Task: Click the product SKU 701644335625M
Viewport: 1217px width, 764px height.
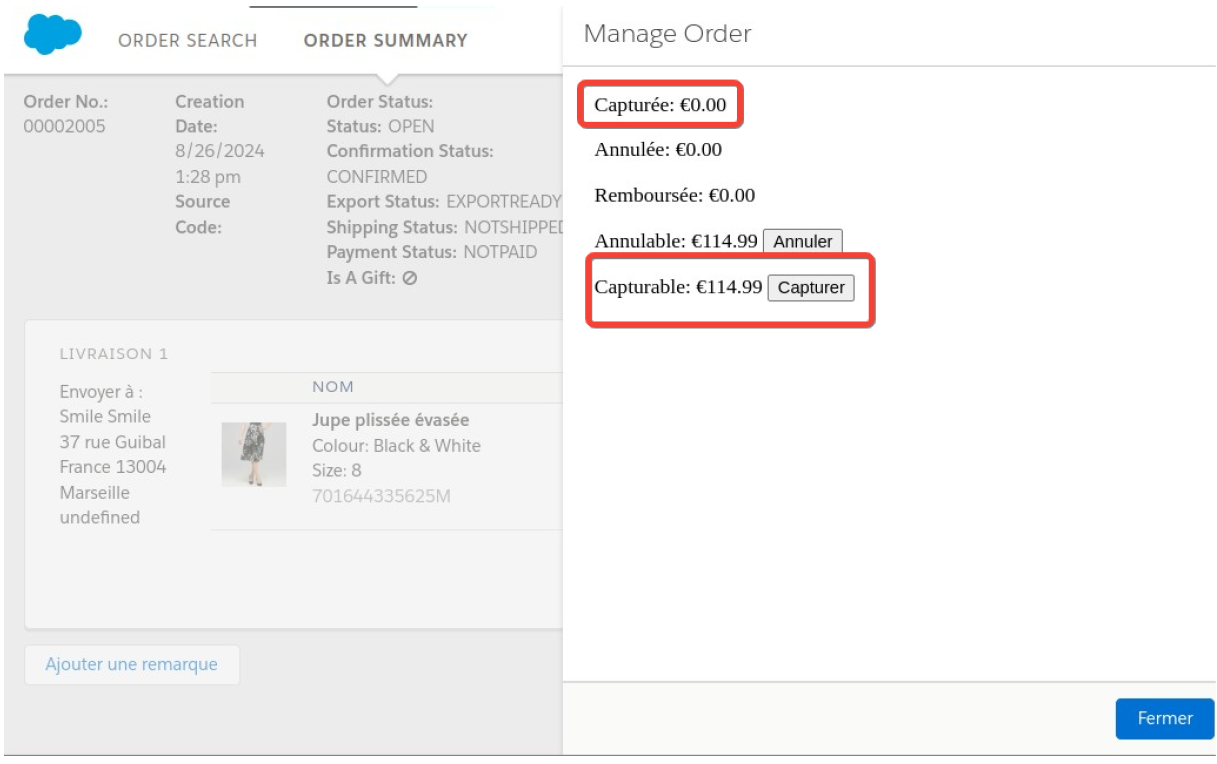Action: coord(382,495)
